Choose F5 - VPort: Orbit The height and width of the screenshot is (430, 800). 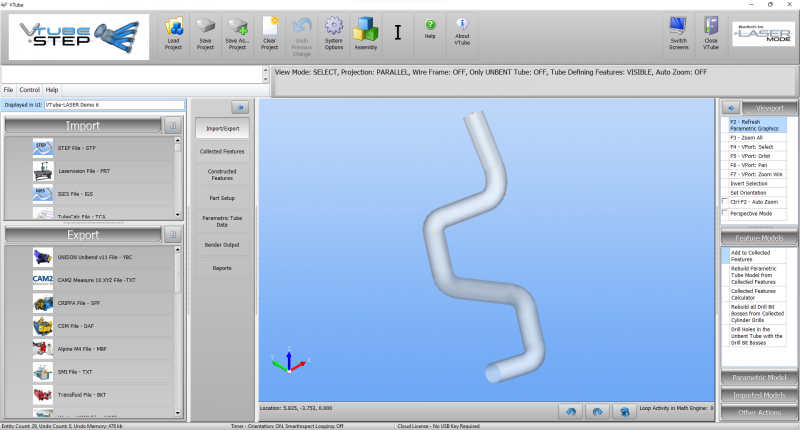coord(758,156)
